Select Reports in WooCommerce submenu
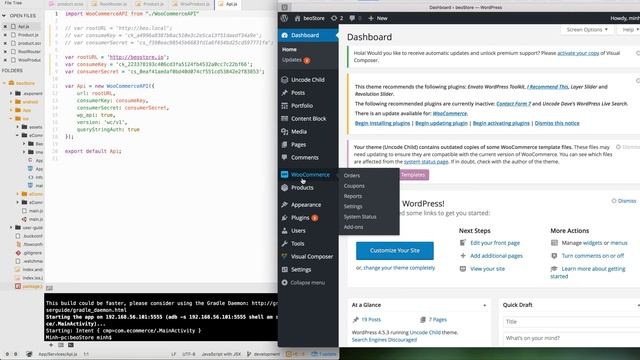The image size is (640, 360). [x=353, y=196]
